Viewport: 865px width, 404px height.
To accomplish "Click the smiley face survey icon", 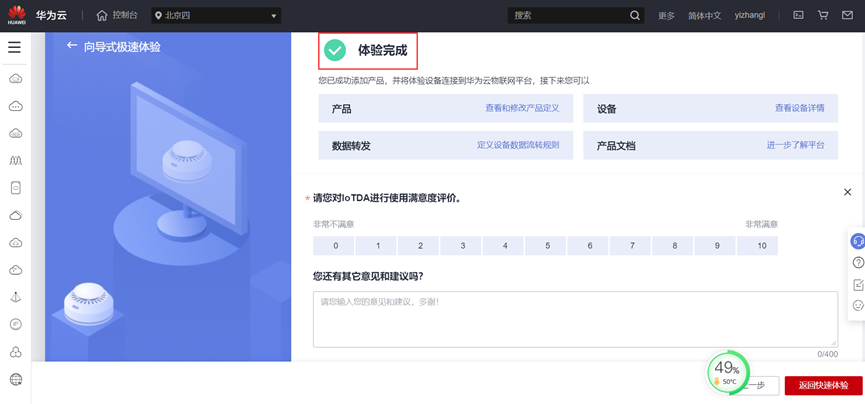I will pos(858,305).
